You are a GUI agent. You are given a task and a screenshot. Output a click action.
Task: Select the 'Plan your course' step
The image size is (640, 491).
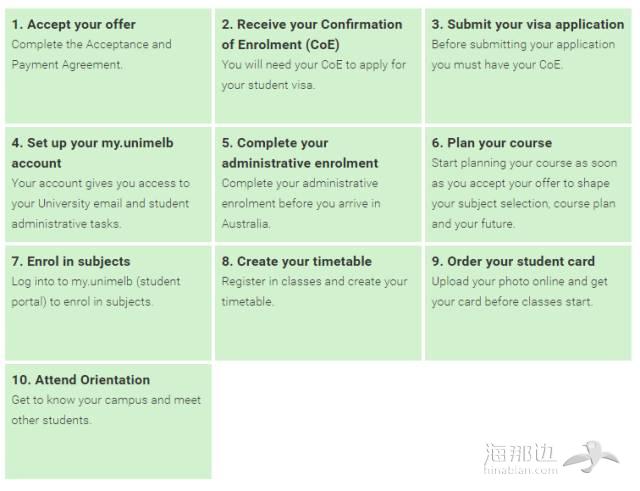[x=528, y=184]
